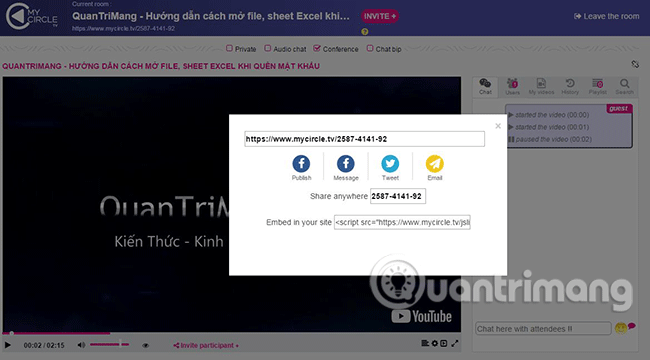650x360 pixels.
Task: Click the video progress bar
Action: tap(231, 333)
